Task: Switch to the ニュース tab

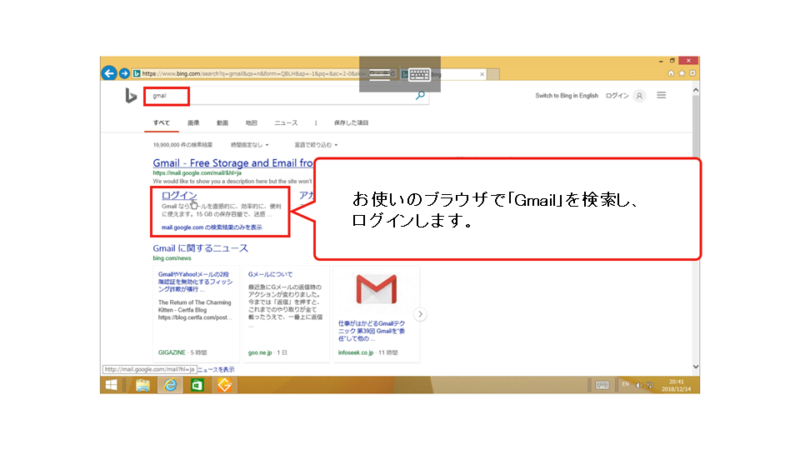Action: 286,123
